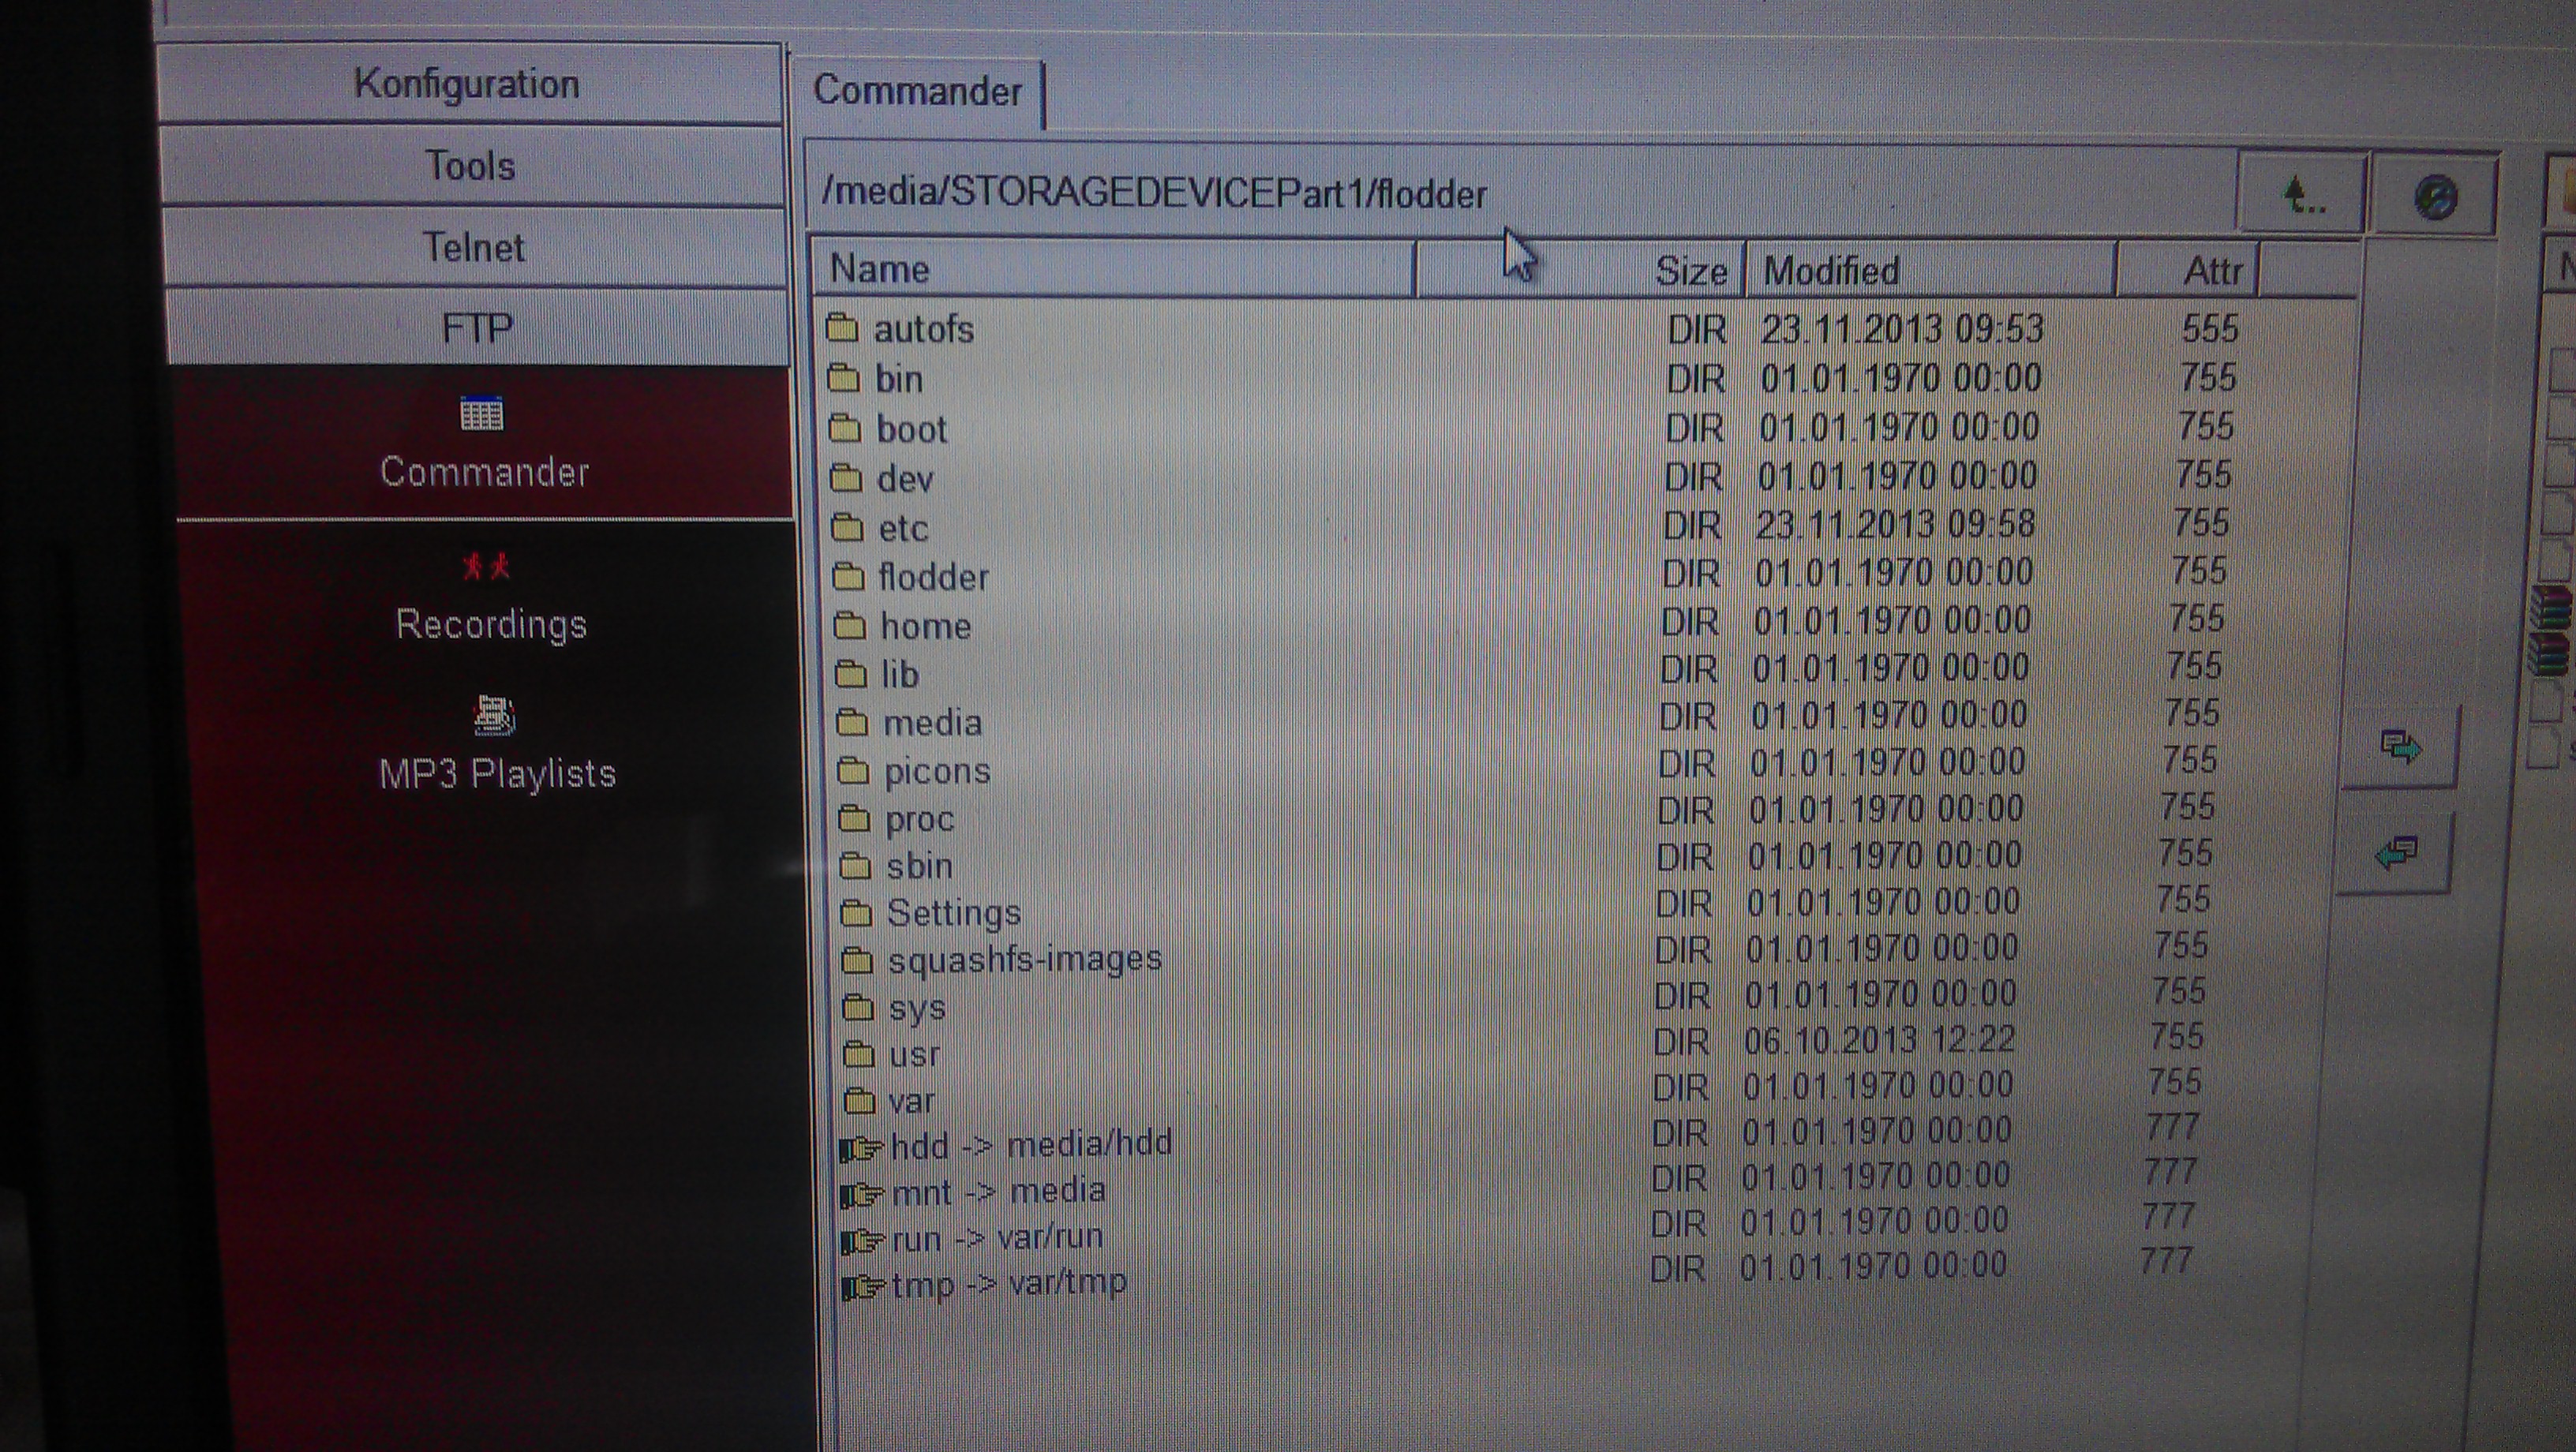
Task: Click the 'mnt -> media' entry name
Action: pos(999,1191)
